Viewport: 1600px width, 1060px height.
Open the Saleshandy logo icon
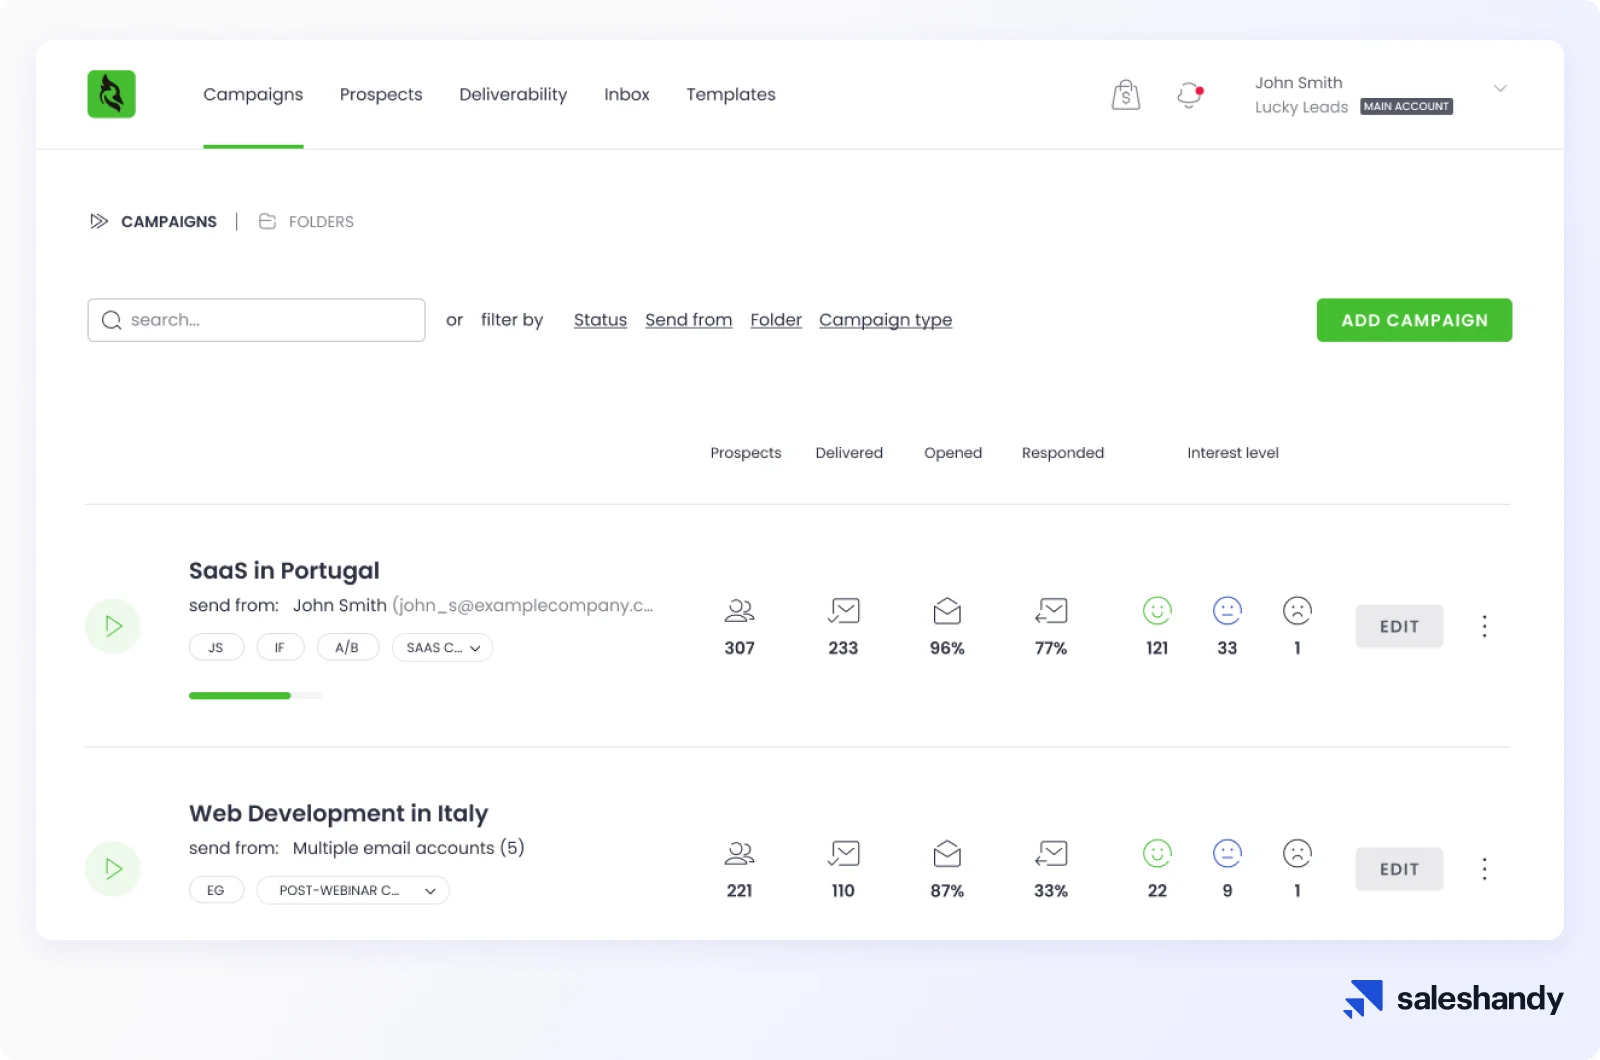[x=111, y=93]
